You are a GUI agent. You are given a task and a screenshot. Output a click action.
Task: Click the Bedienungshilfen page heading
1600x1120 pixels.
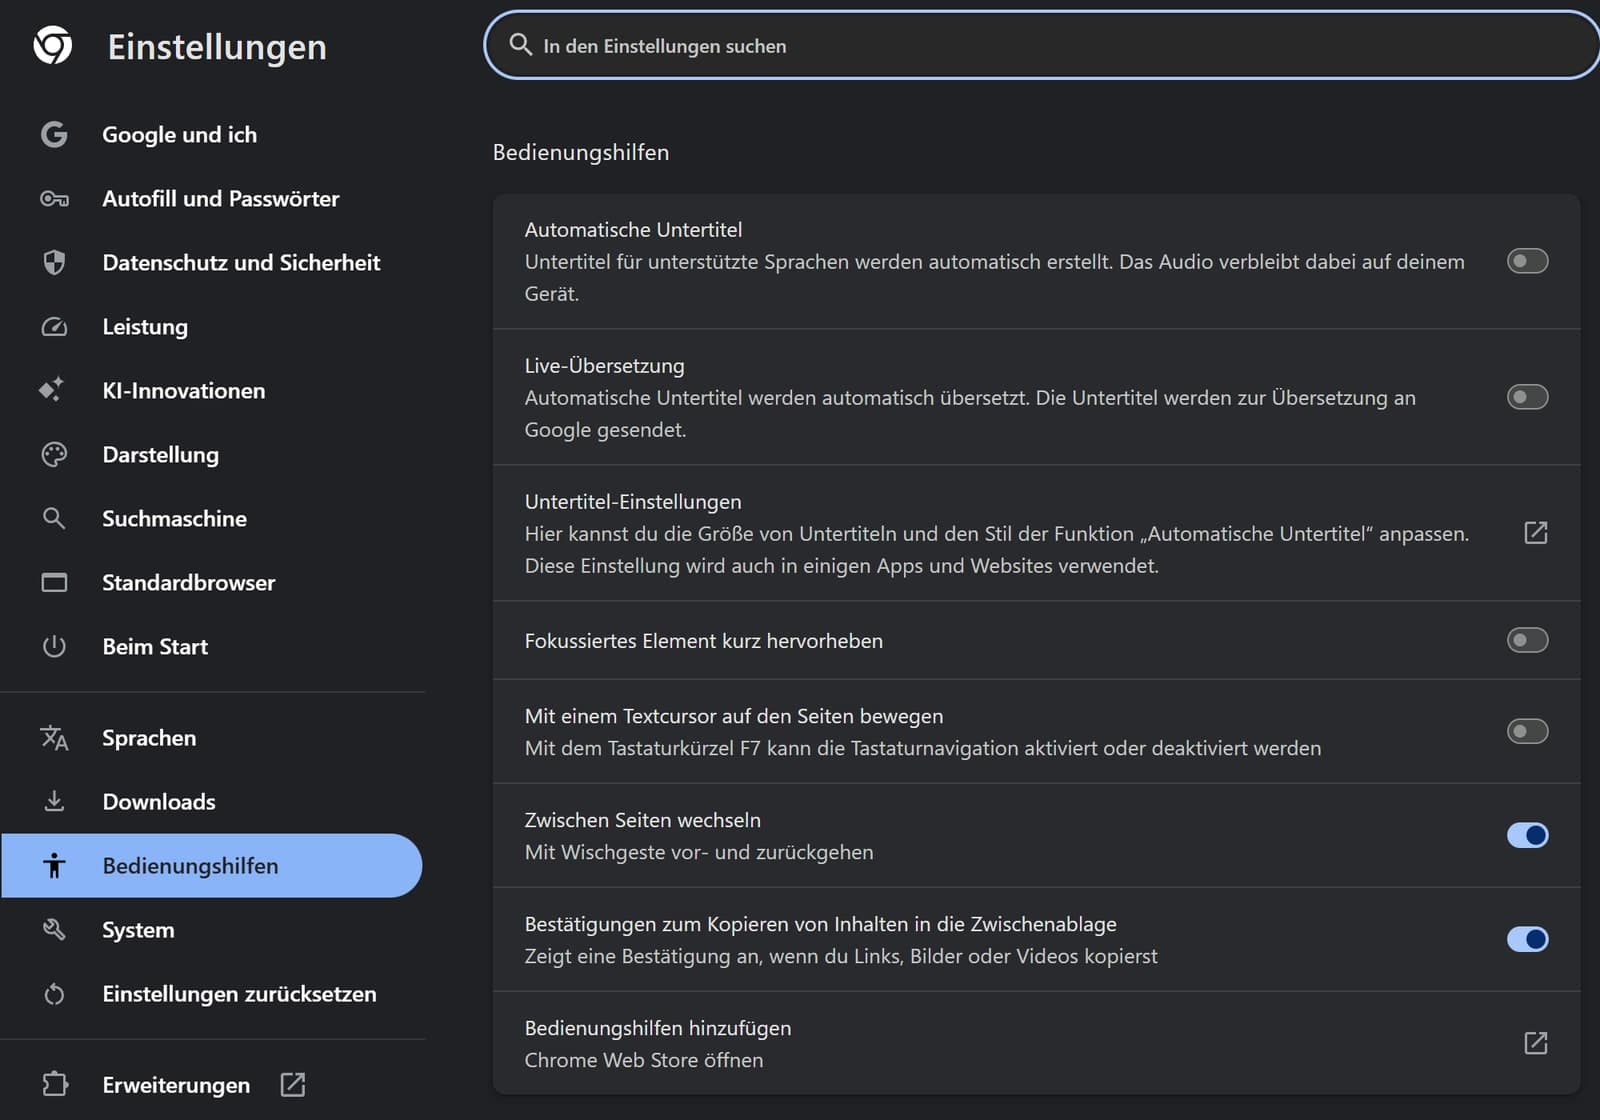tap(581, 152)
